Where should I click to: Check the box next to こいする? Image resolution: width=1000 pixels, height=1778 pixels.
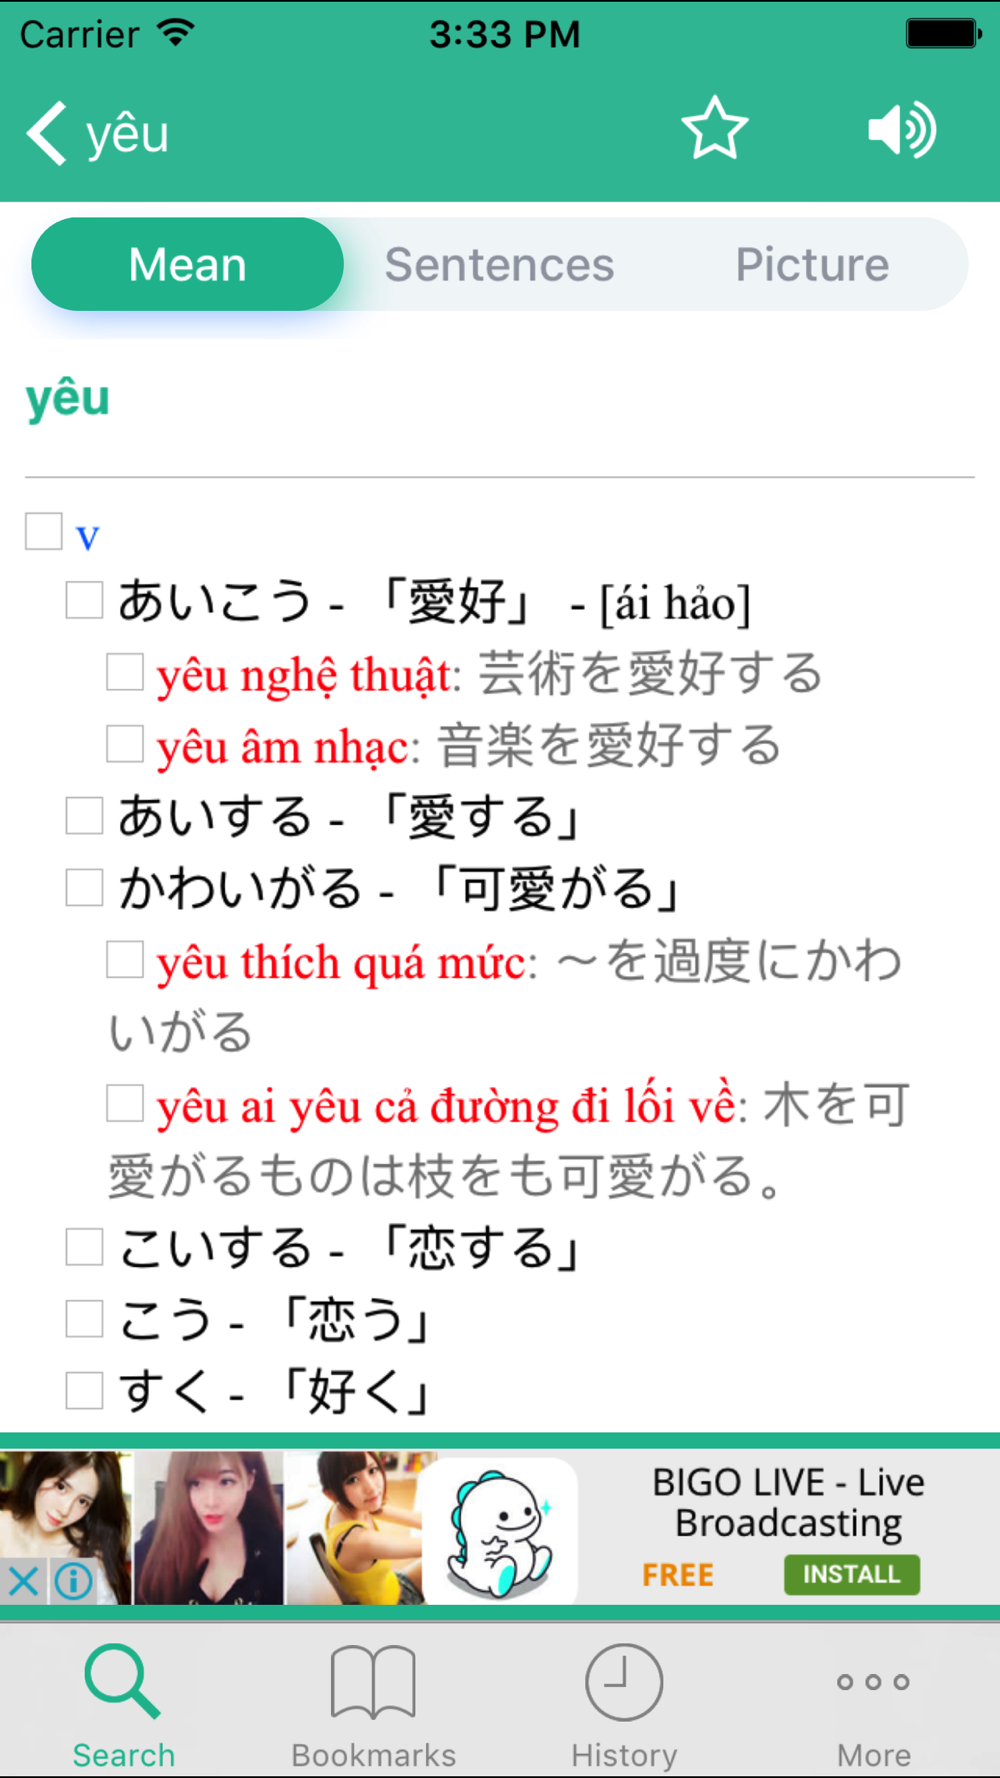pyautogui.click(x=84, y=1247)
